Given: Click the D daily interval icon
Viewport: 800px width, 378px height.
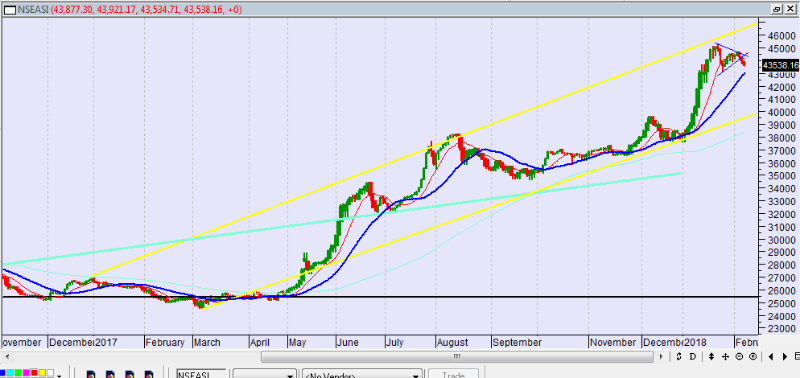Looking at the screenshot, I should point(693,357).
